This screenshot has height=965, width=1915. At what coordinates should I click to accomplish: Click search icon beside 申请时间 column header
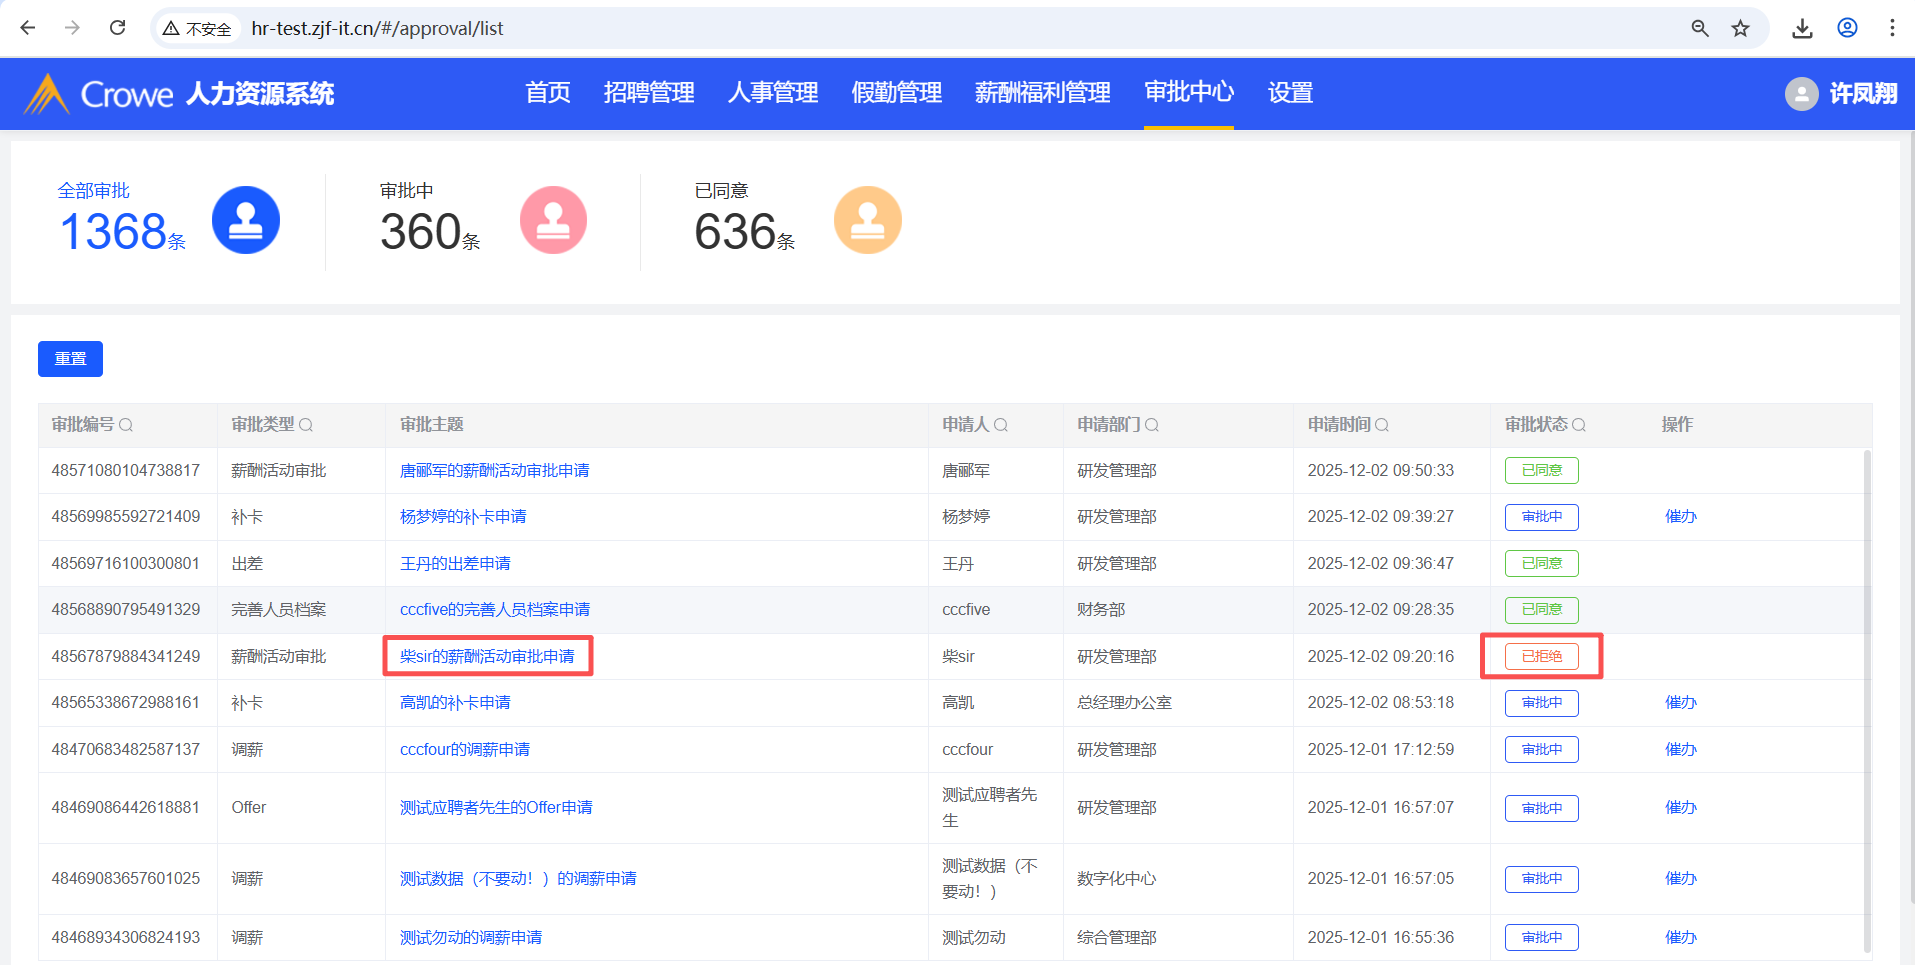click(1382, 425)
